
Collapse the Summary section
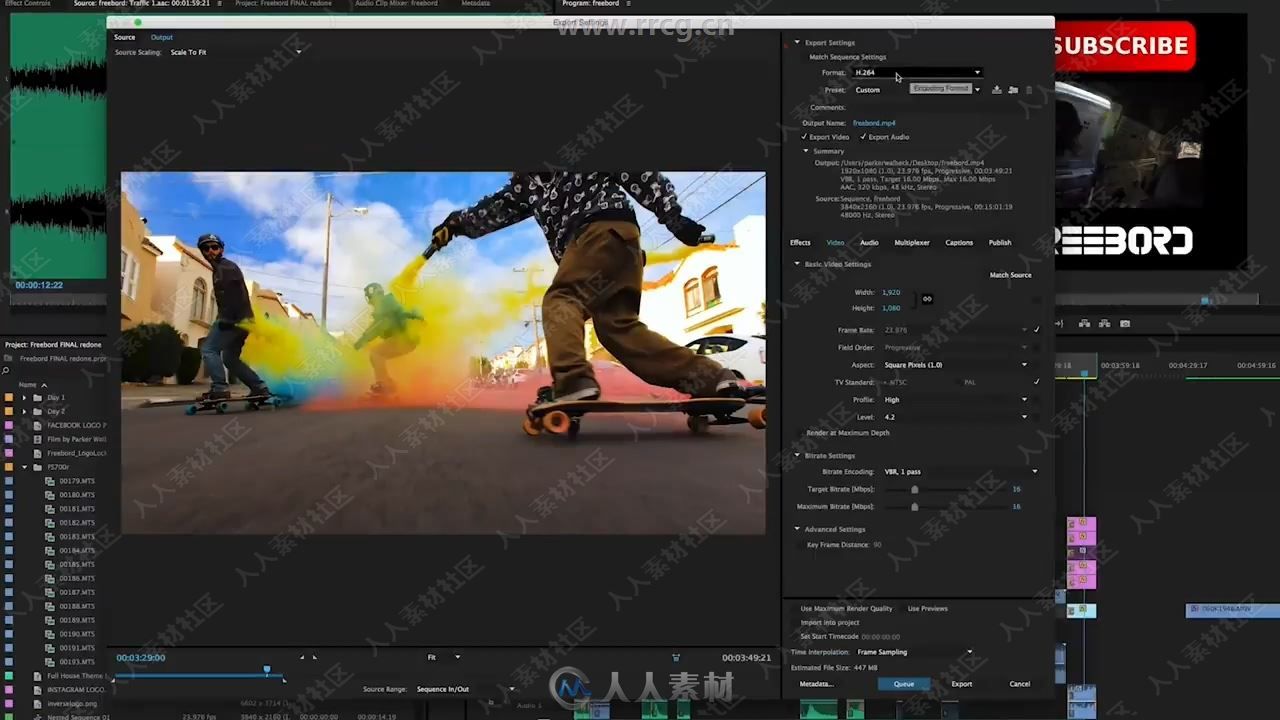point(805,151)
